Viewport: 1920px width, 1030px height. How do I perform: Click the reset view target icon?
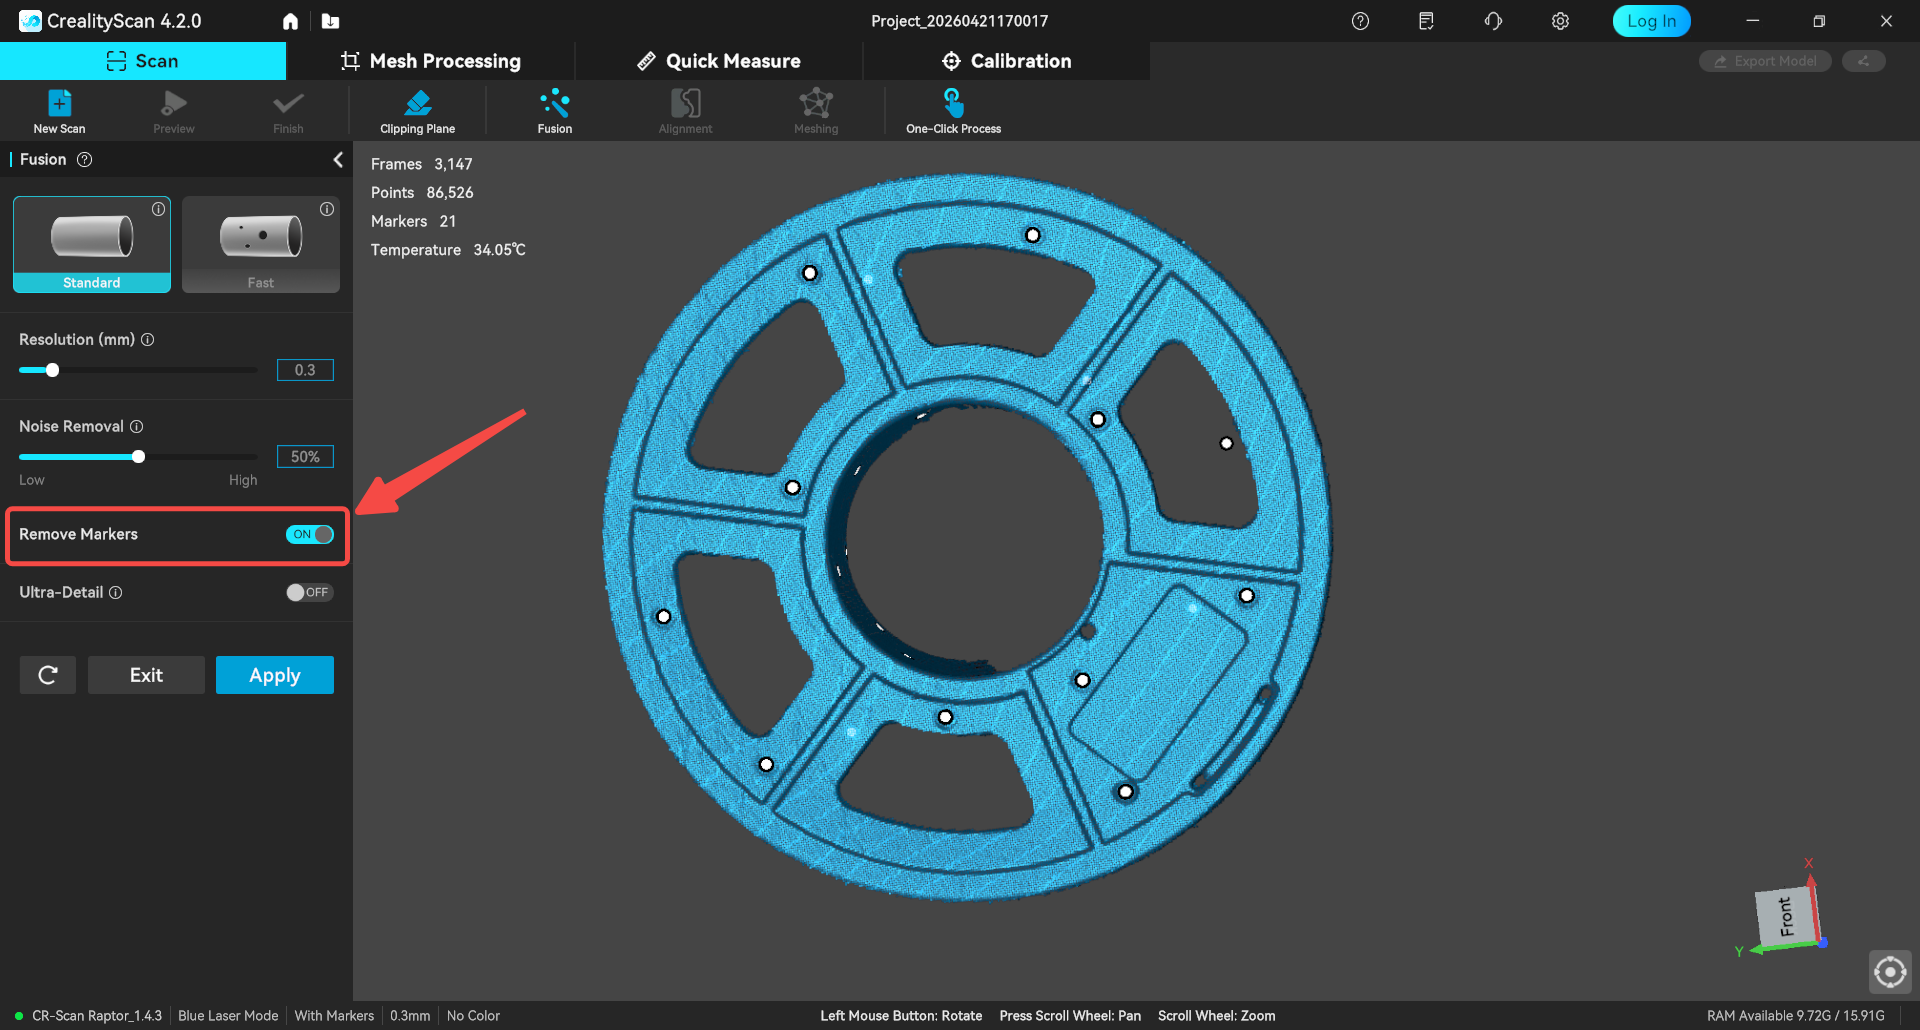pyautogui.click(x=1889, y=971)
